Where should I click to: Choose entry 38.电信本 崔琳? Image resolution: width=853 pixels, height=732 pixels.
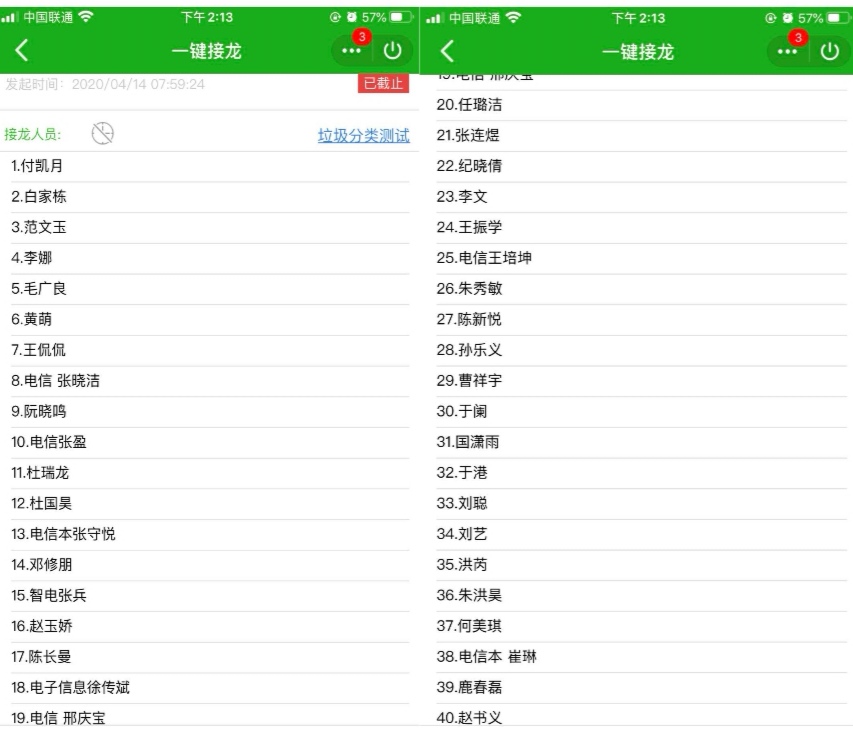click(x=488, y=657)
